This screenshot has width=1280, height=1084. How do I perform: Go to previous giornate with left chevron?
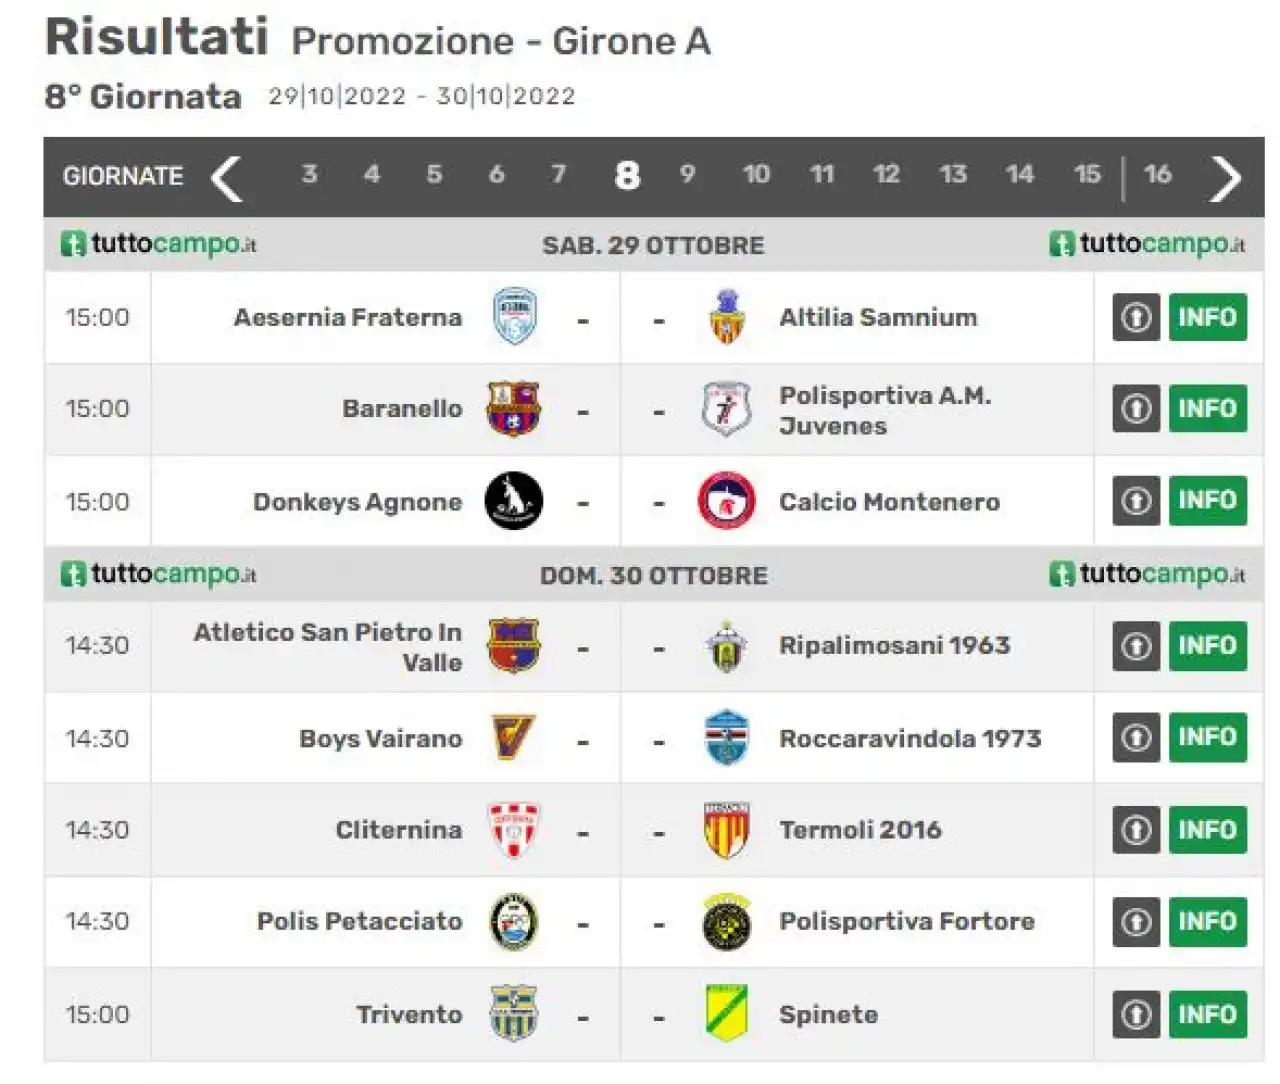pyautogui.click(x=227, y=177)
